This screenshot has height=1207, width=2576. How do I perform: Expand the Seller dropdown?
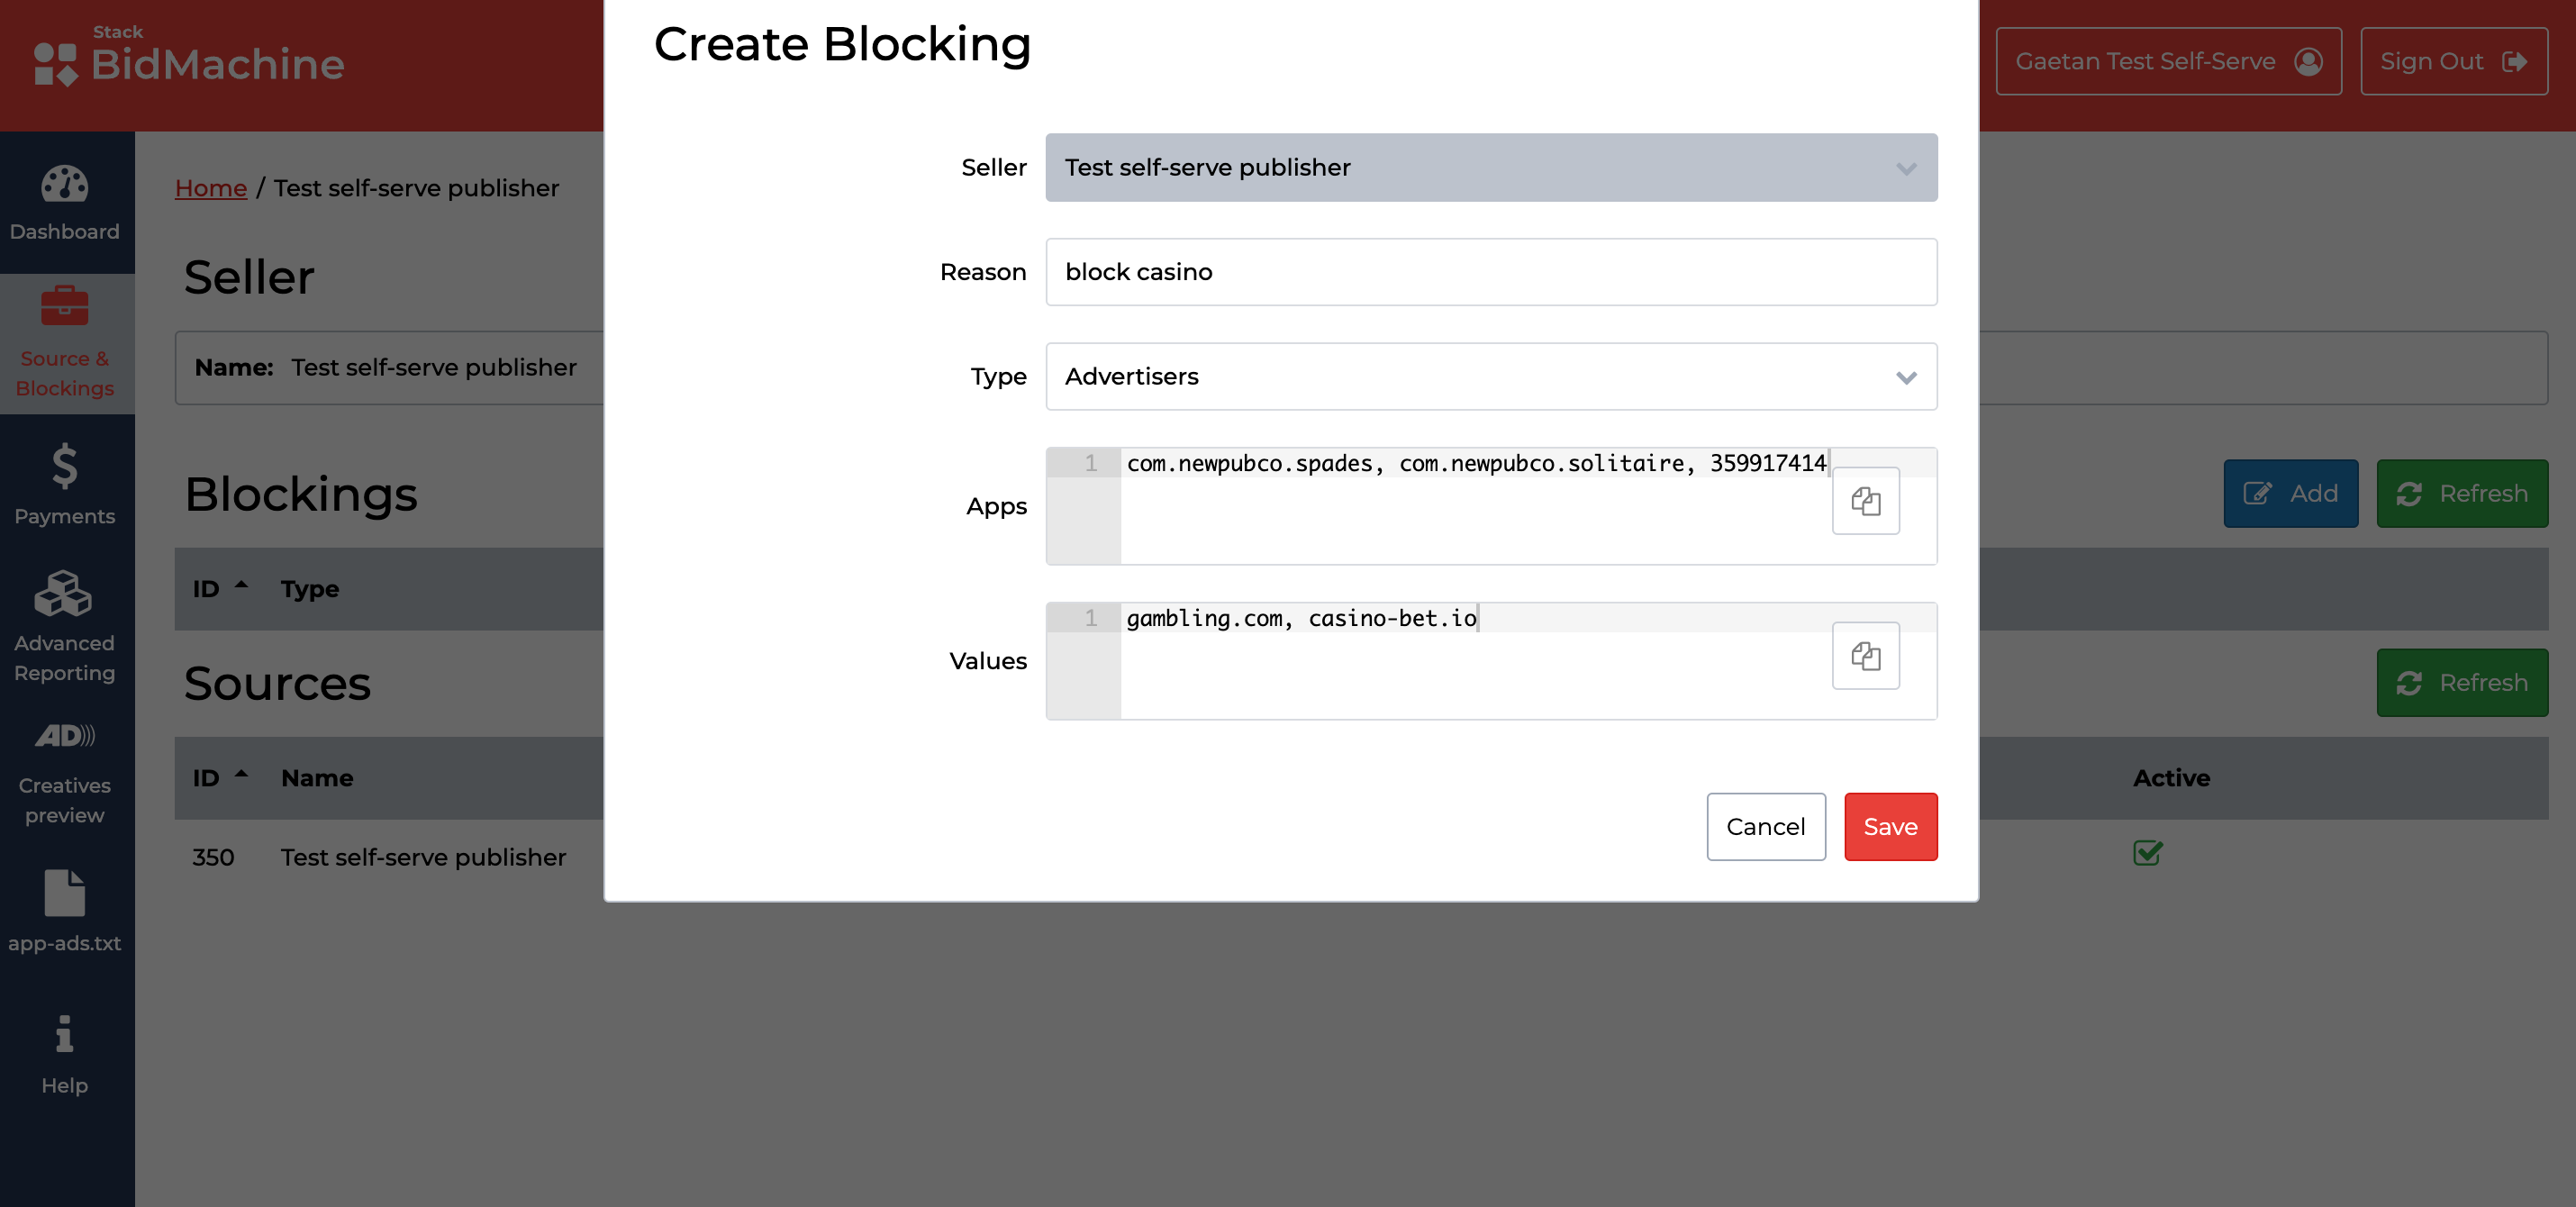(x=1490, y=168)
